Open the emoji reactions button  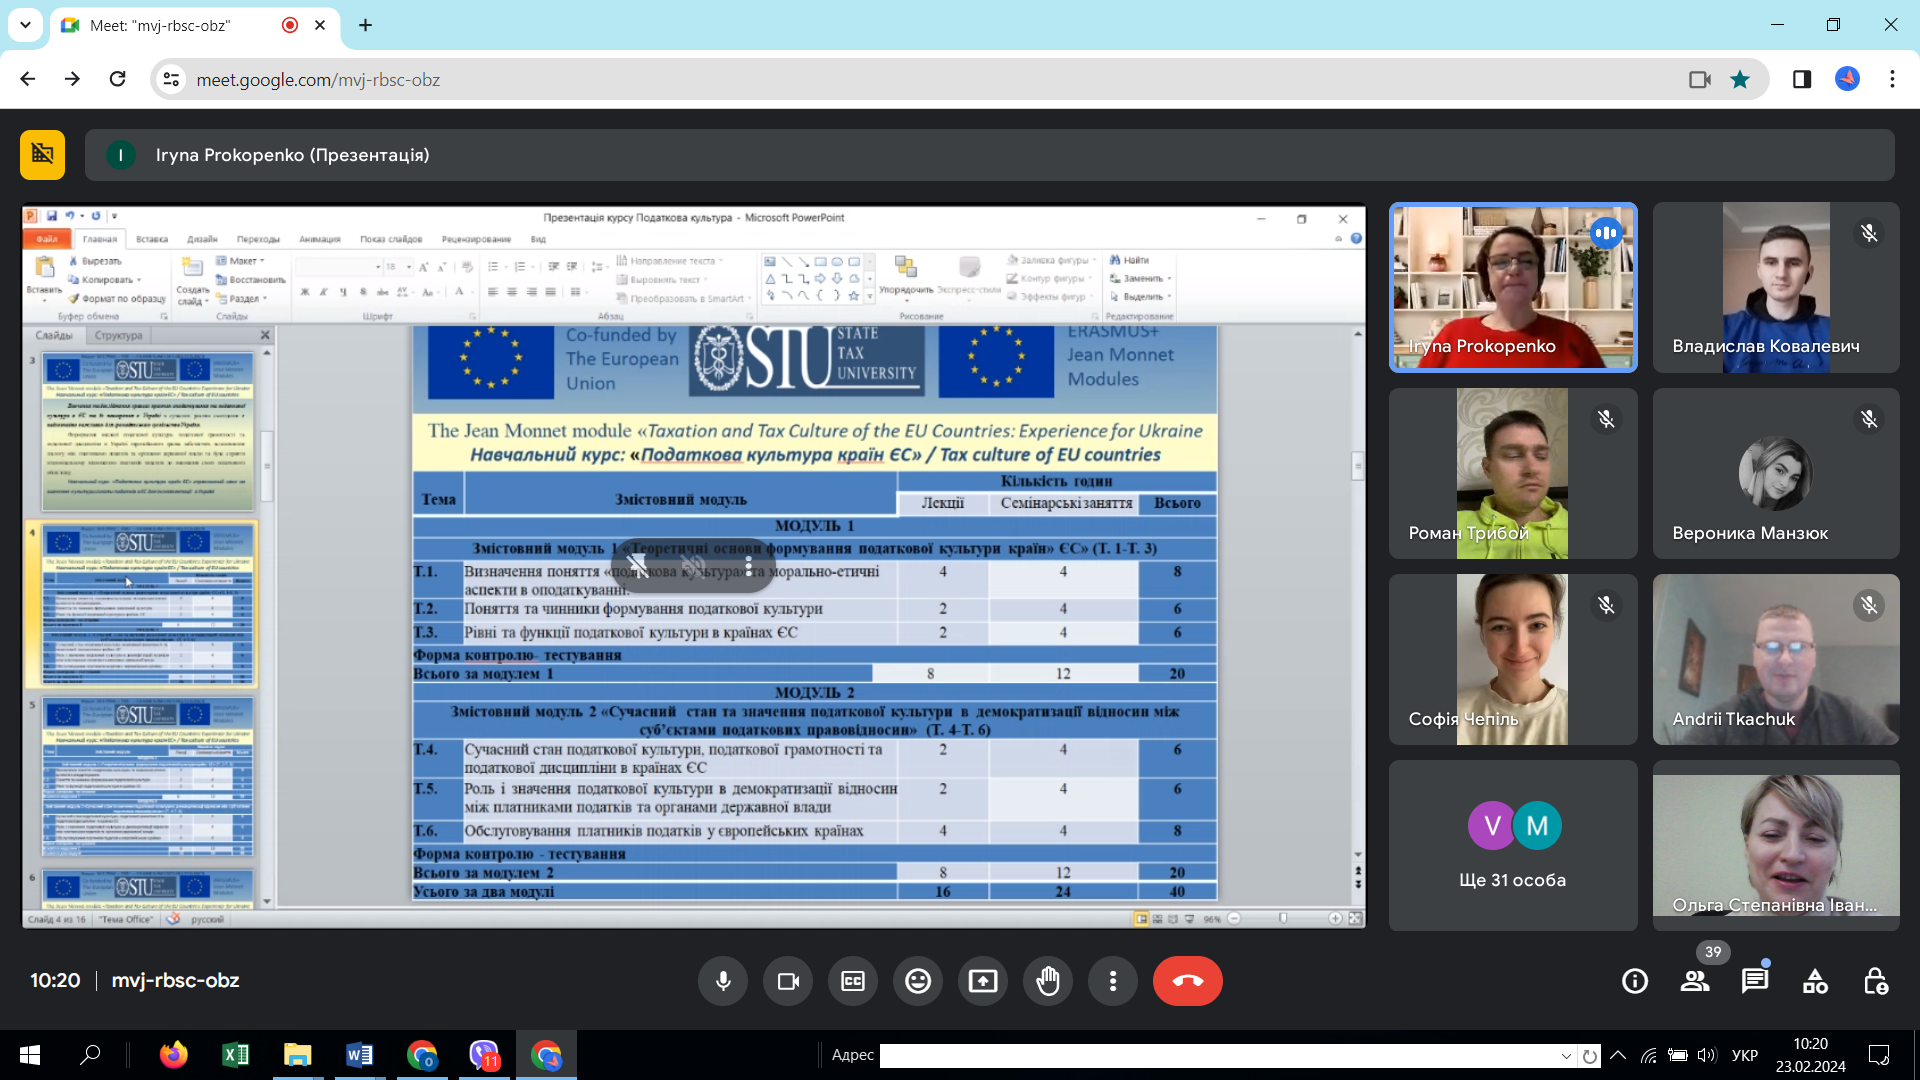click(x=918, y=981)
